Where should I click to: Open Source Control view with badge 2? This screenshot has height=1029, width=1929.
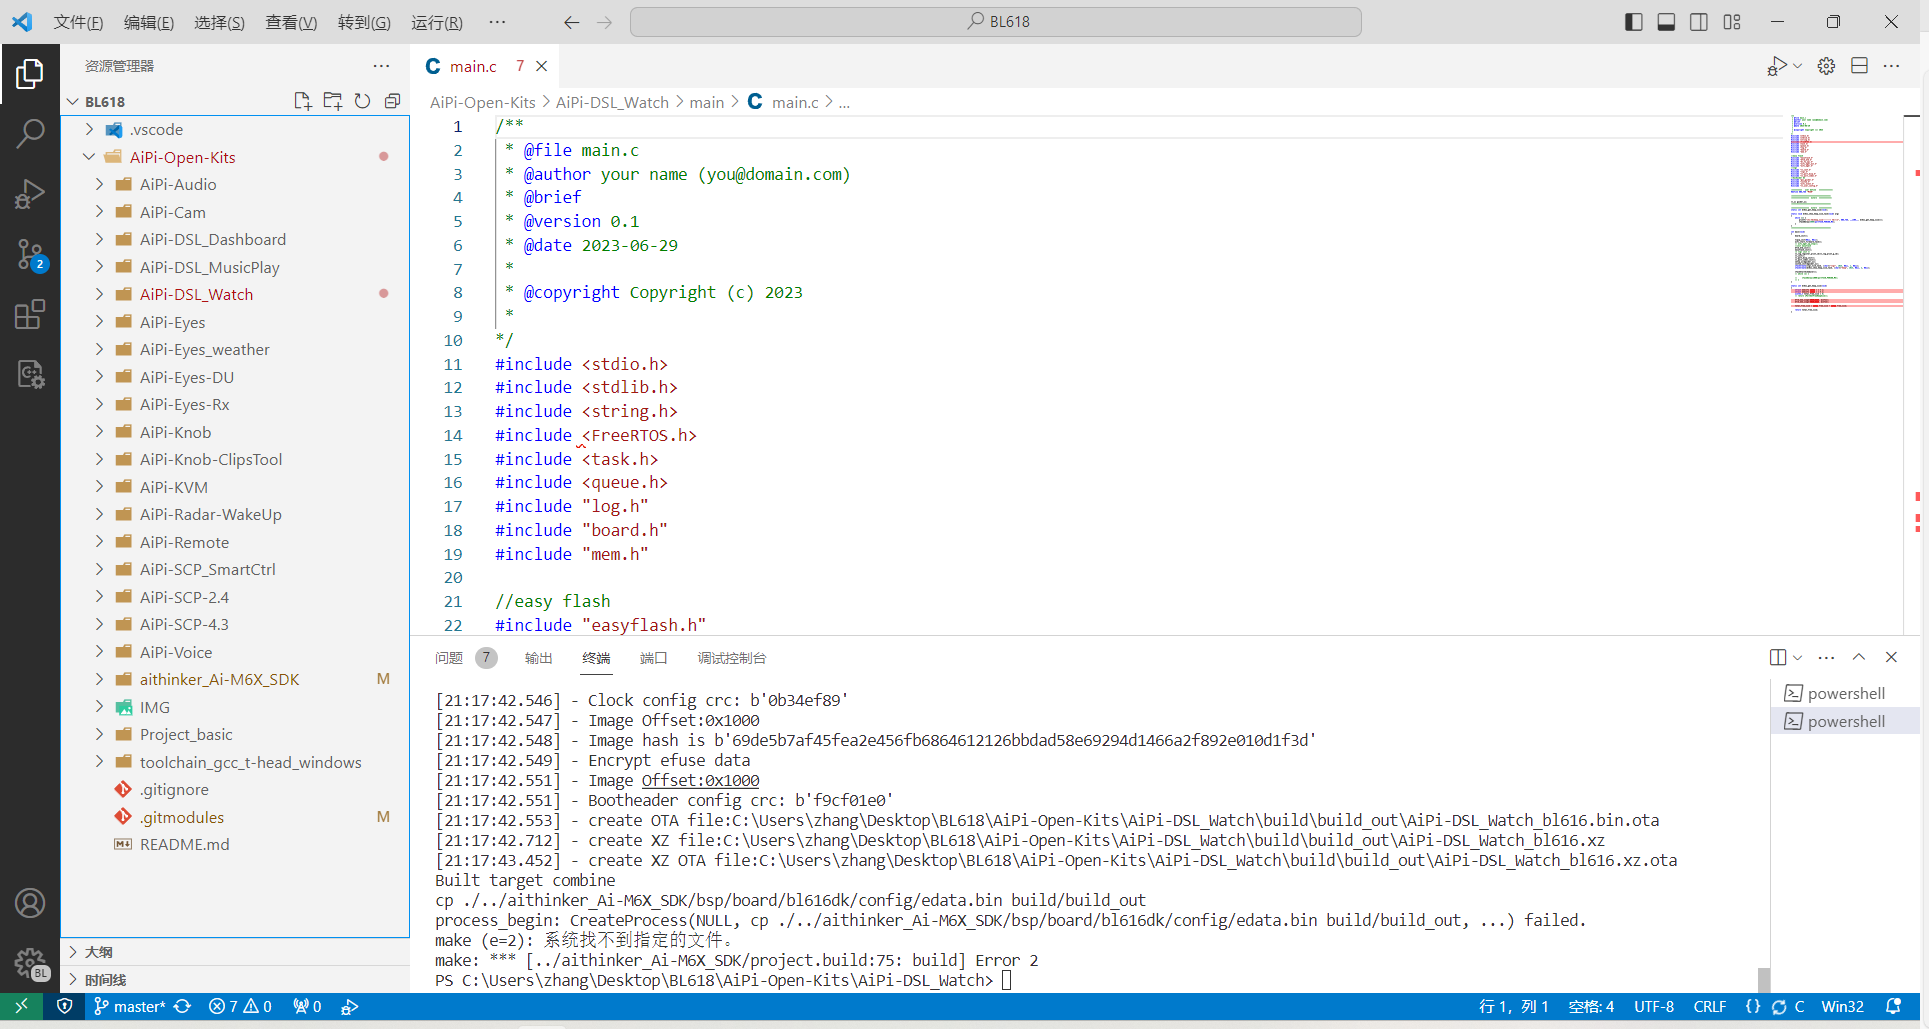[30, 255]
